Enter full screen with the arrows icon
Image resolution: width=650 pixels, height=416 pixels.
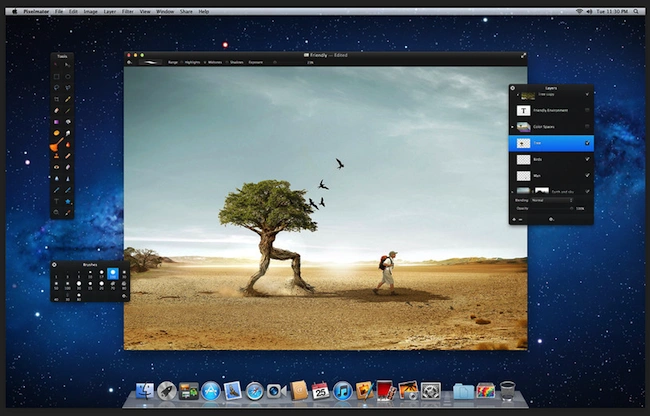point(523,55)
